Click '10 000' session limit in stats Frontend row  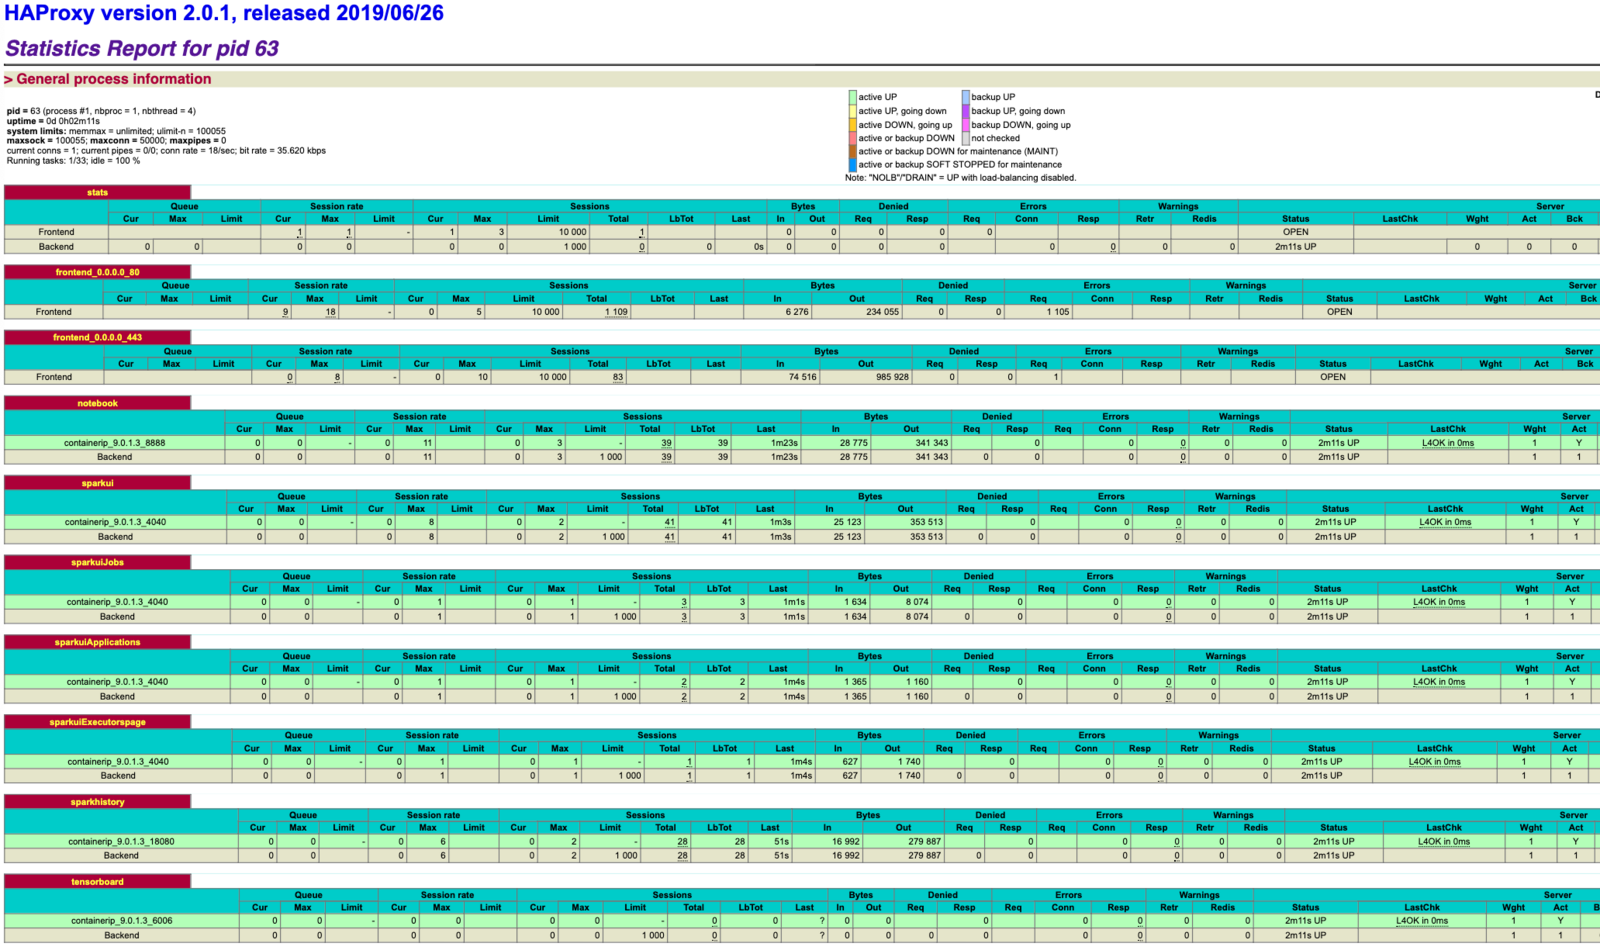coord(572,232)
